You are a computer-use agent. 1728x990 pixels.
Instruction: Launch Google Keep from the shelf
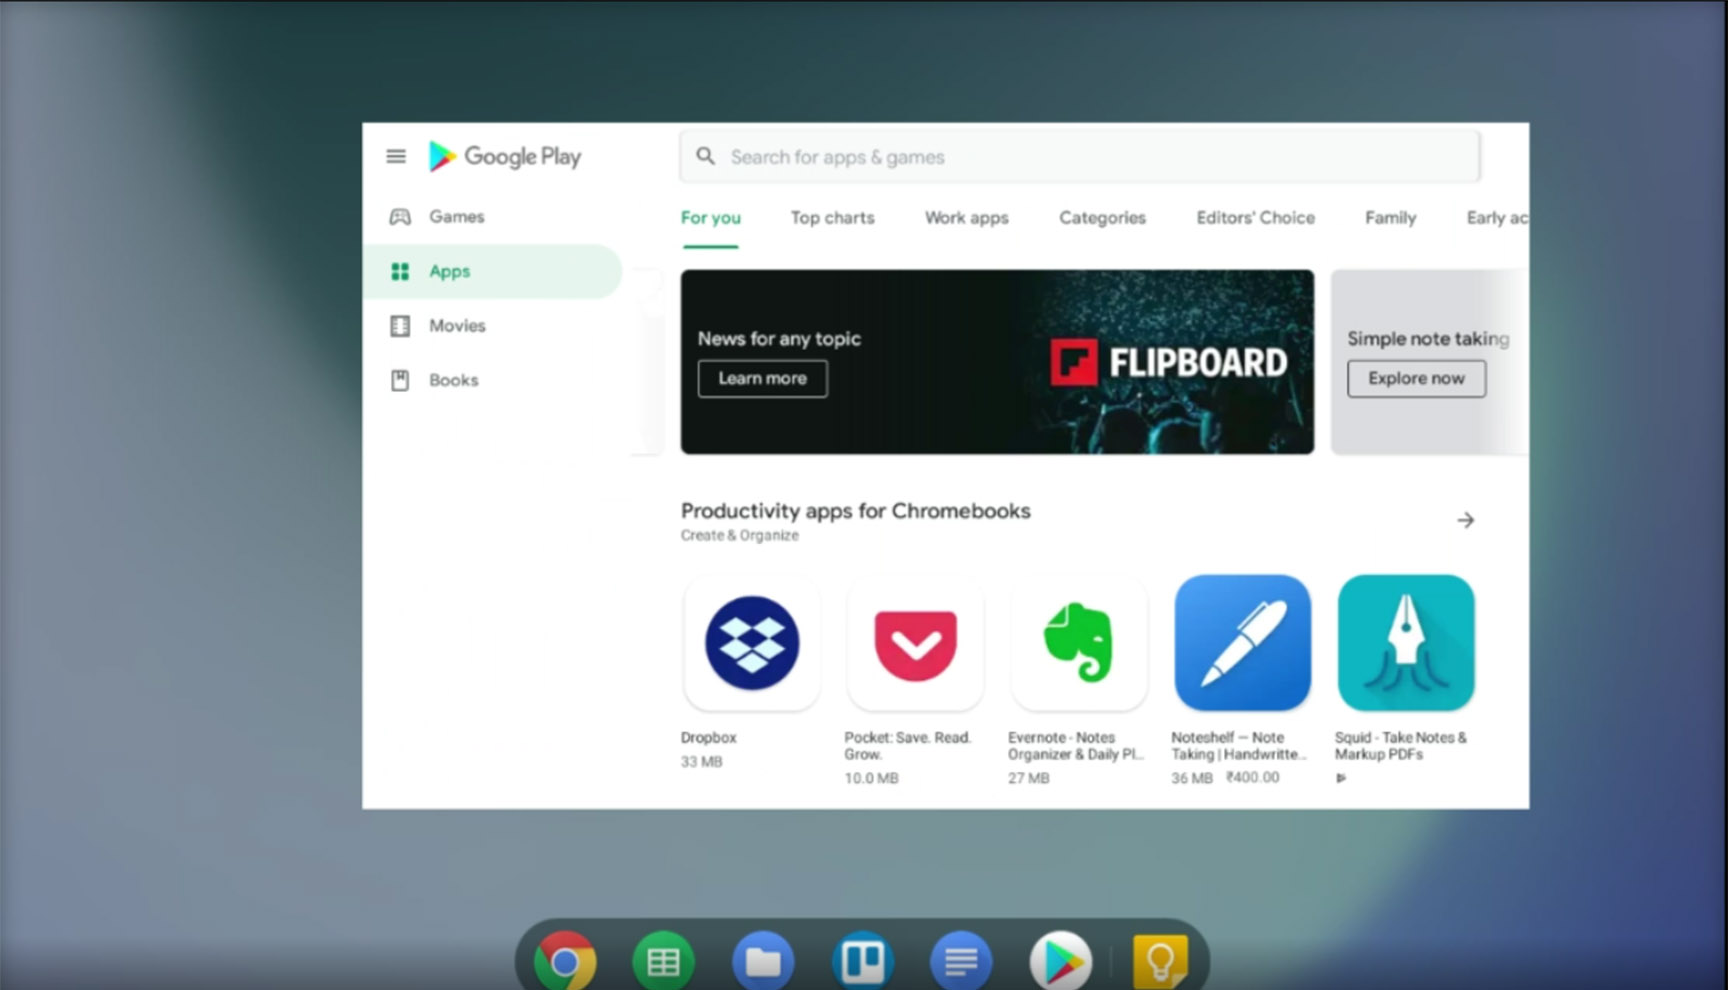[x=1160, y=961]
